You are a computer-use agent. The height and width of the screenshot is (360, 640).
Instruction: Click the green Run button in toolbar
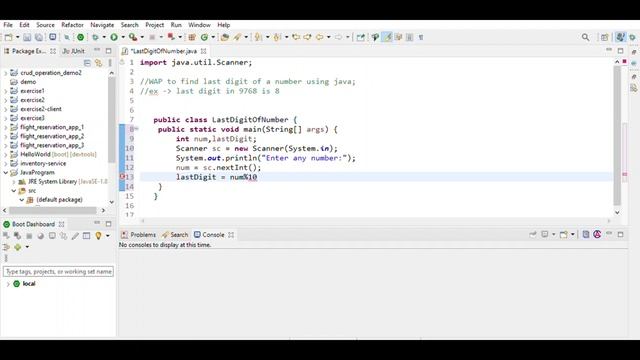[x=114, y=37]
